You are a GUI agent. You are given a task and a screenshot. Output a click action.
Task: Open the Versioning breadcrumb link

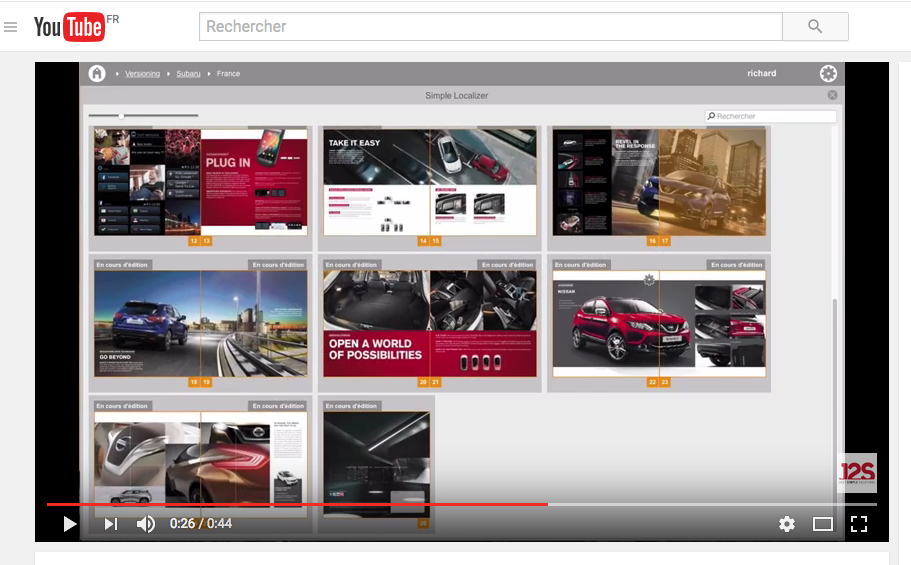[142, 74]
